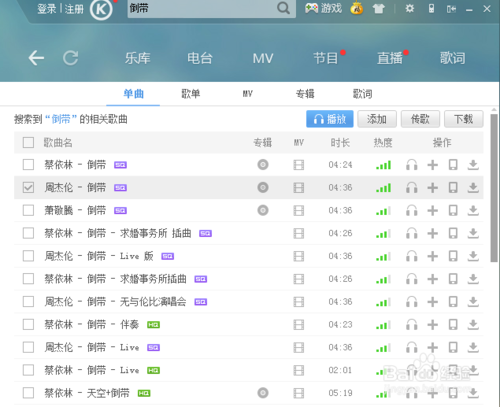
Task: Check 周杰伦 - 倒带 - Live 版 checkbox
Action: (28, 256)
